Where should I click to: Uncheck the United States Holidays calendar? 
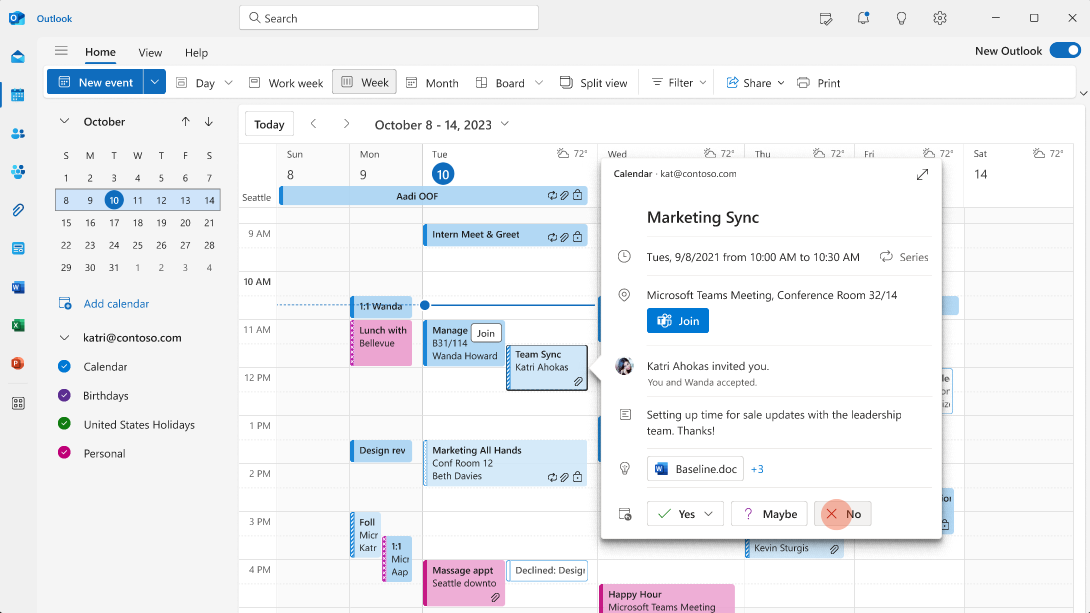(x=65, y=424)
